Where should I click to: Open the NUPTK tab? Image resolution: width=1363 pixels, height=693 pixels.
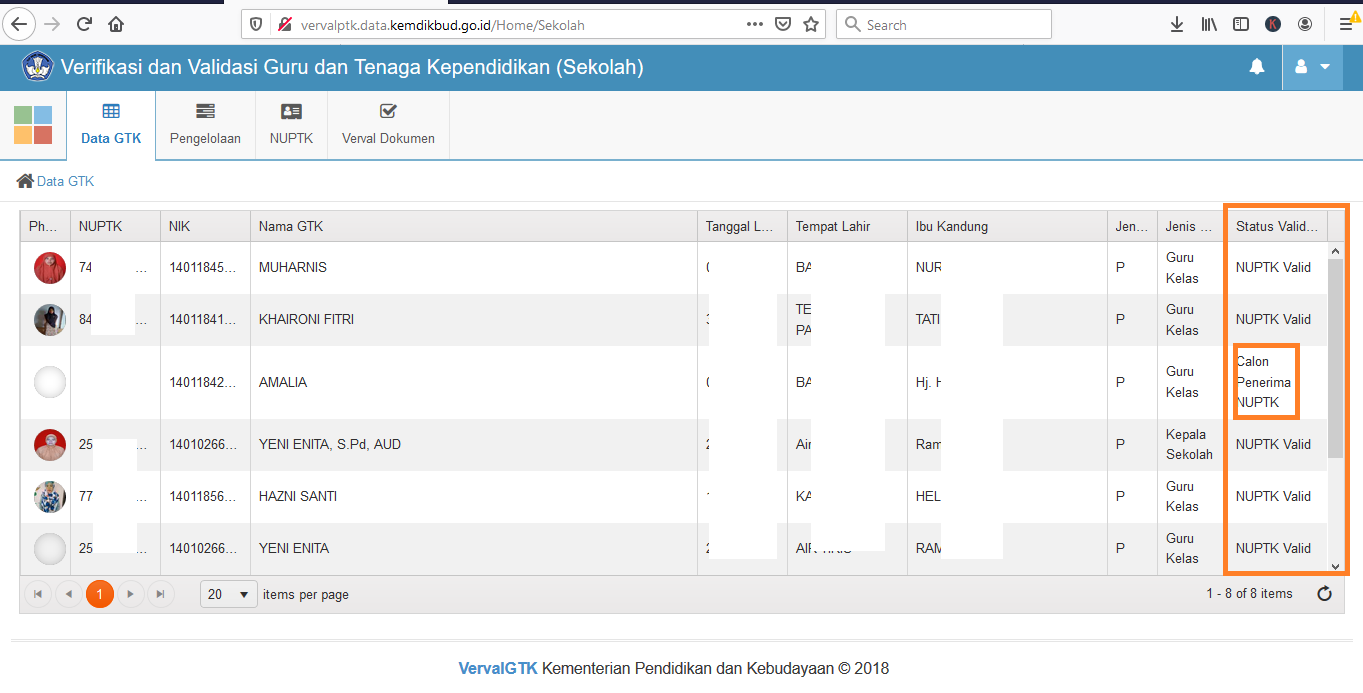[x=291, y=125]
